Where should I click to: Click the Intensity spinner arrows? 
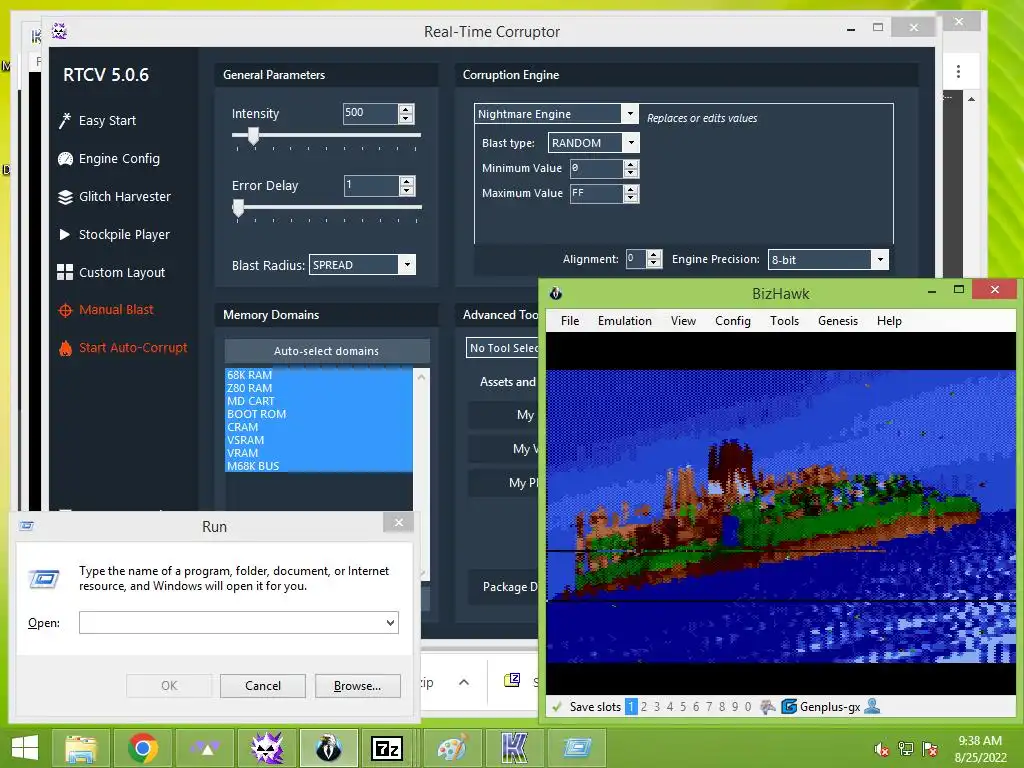point(406,113)
